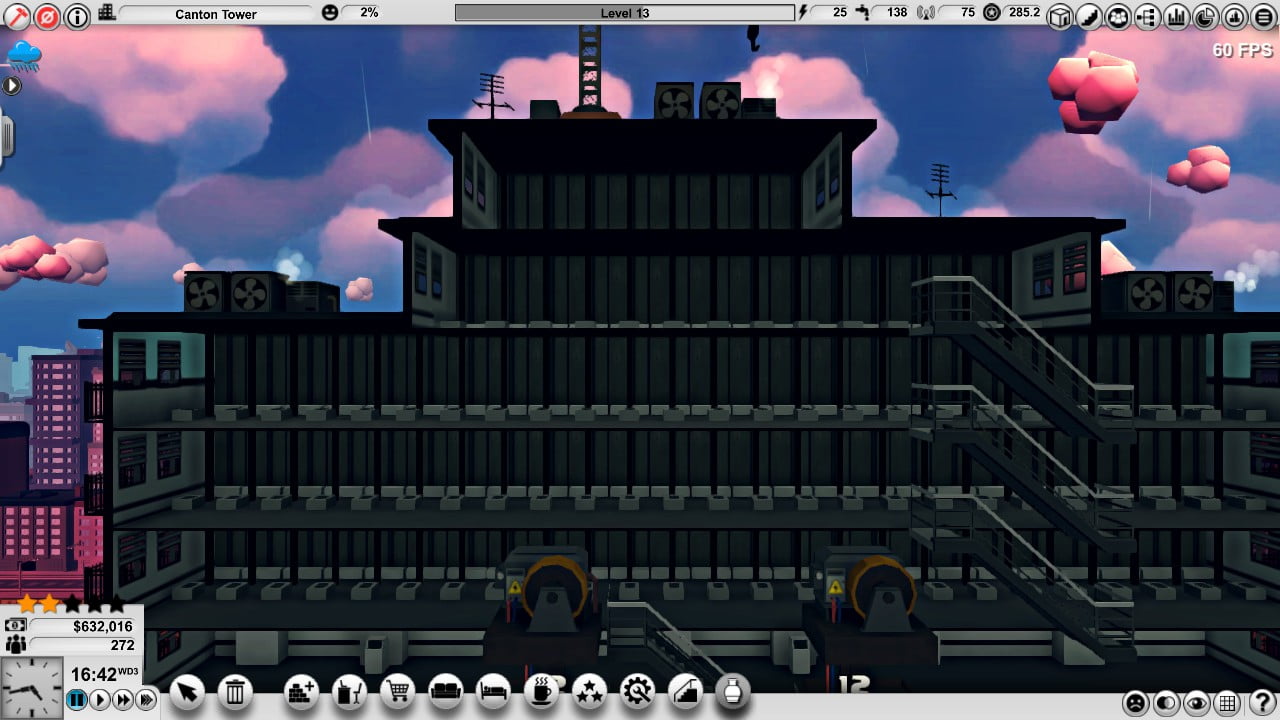Toggle the eye visibility view
This screenshot has width=1280, height=720.
coord(1197,703)
